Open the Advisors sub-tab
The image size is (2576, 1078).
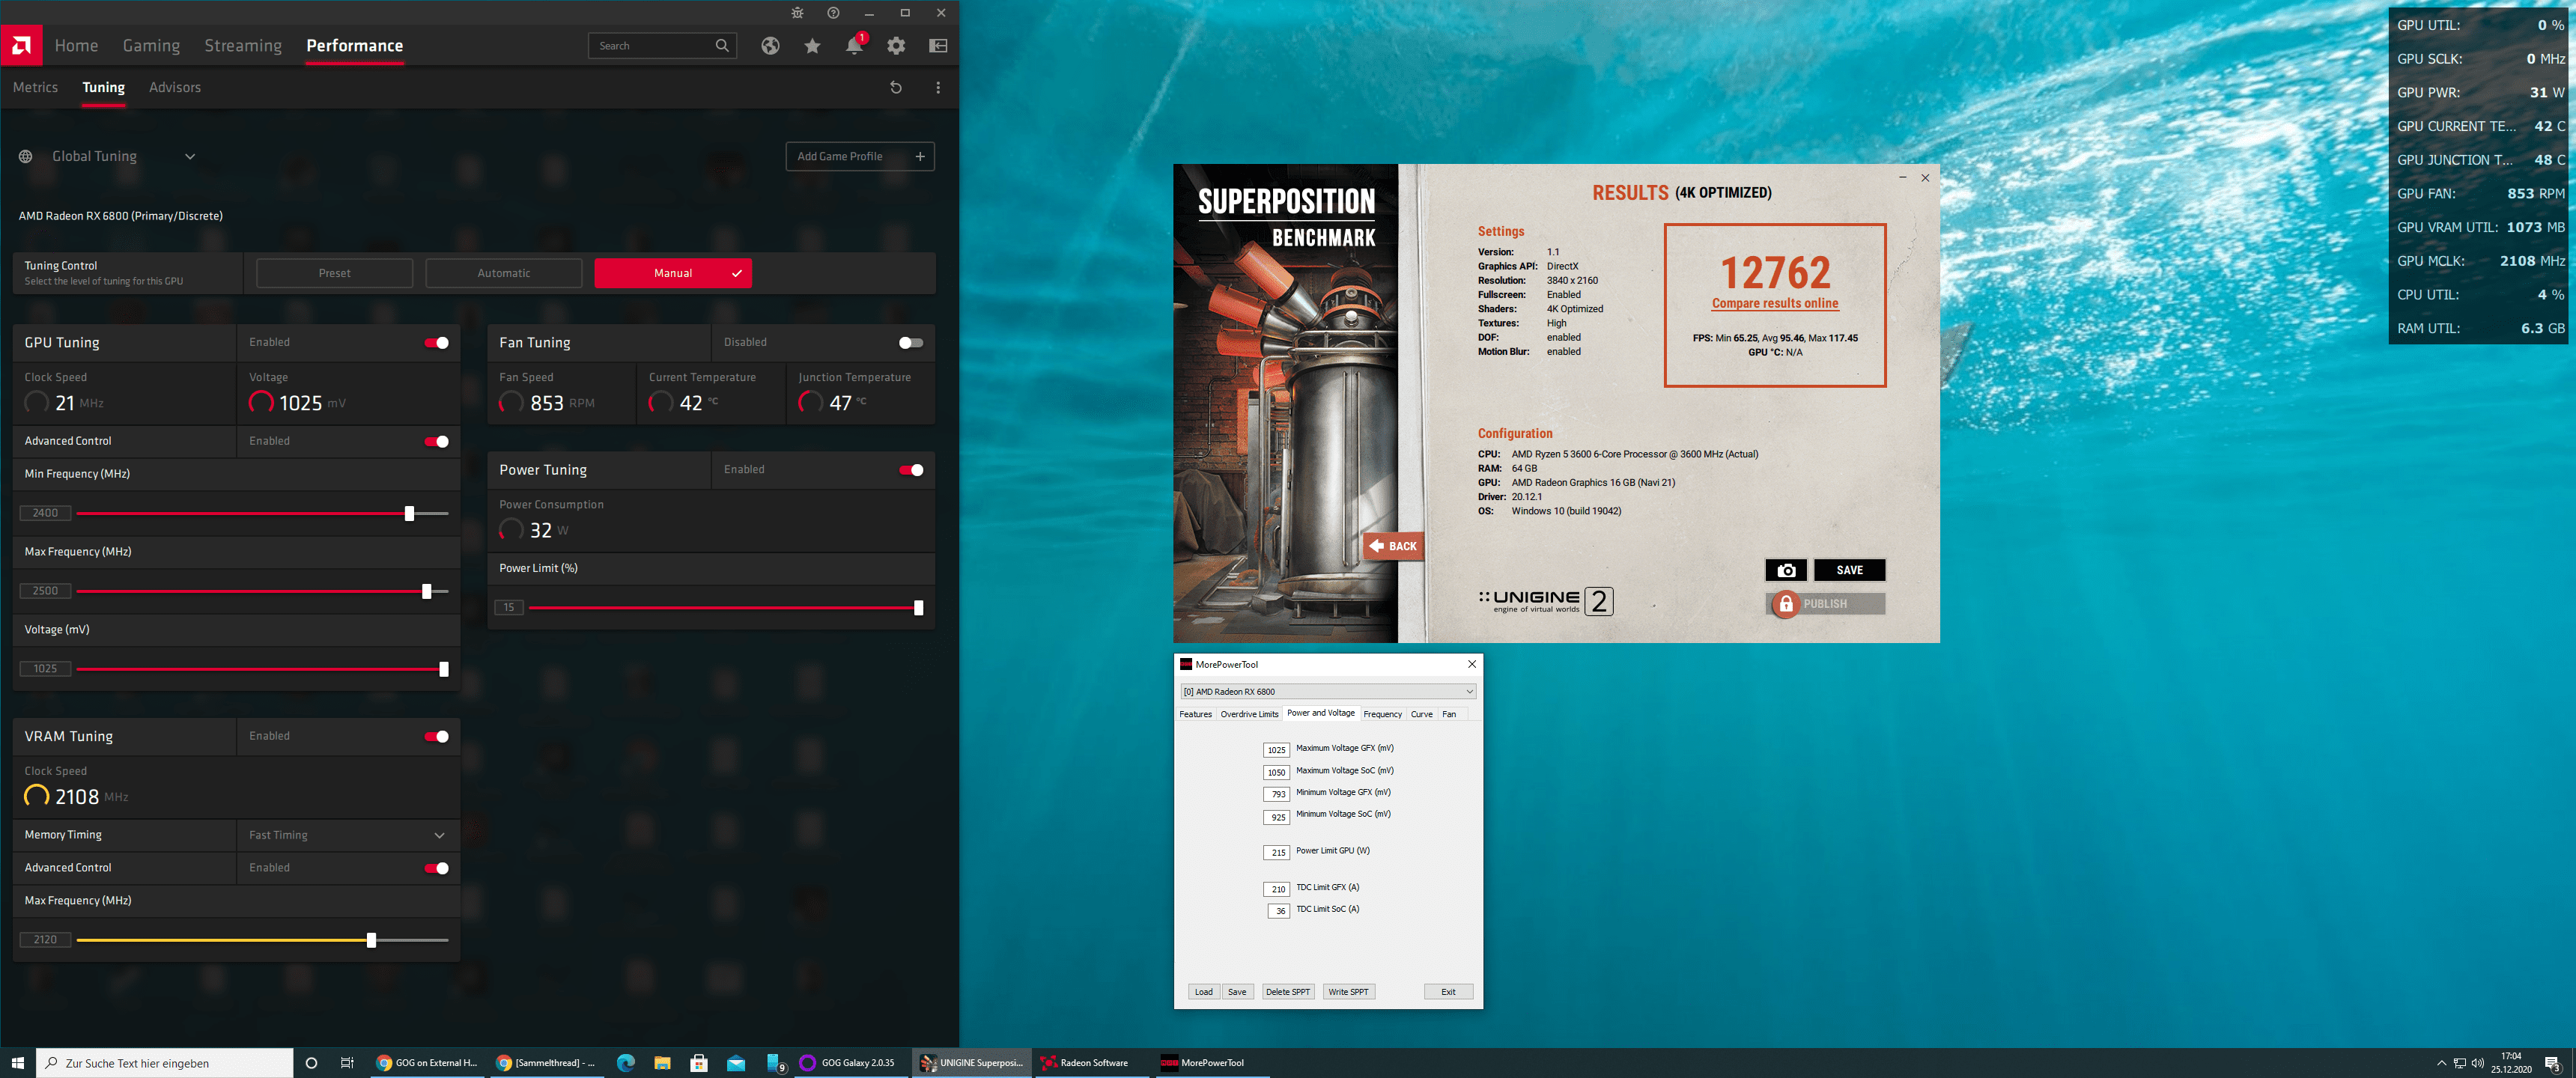point(175,88)
